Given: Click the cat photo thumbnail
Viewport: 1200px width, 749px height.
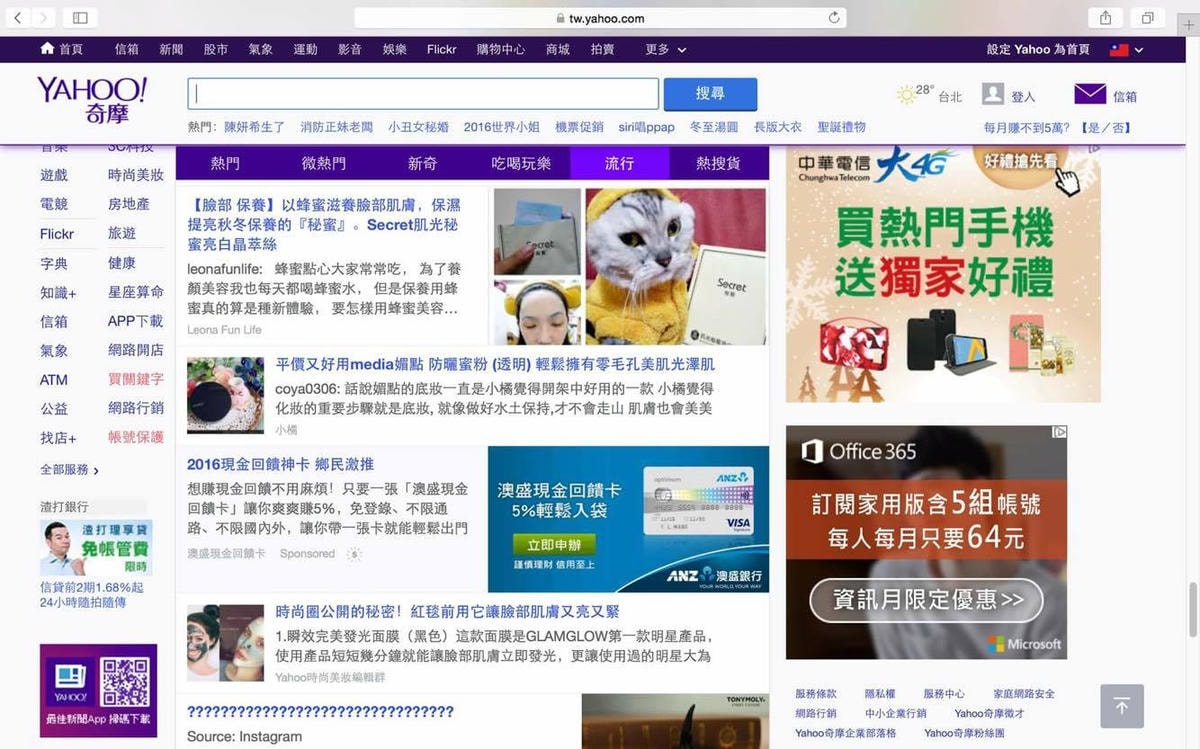Looking at the screenshot, I should pos(675,266).
